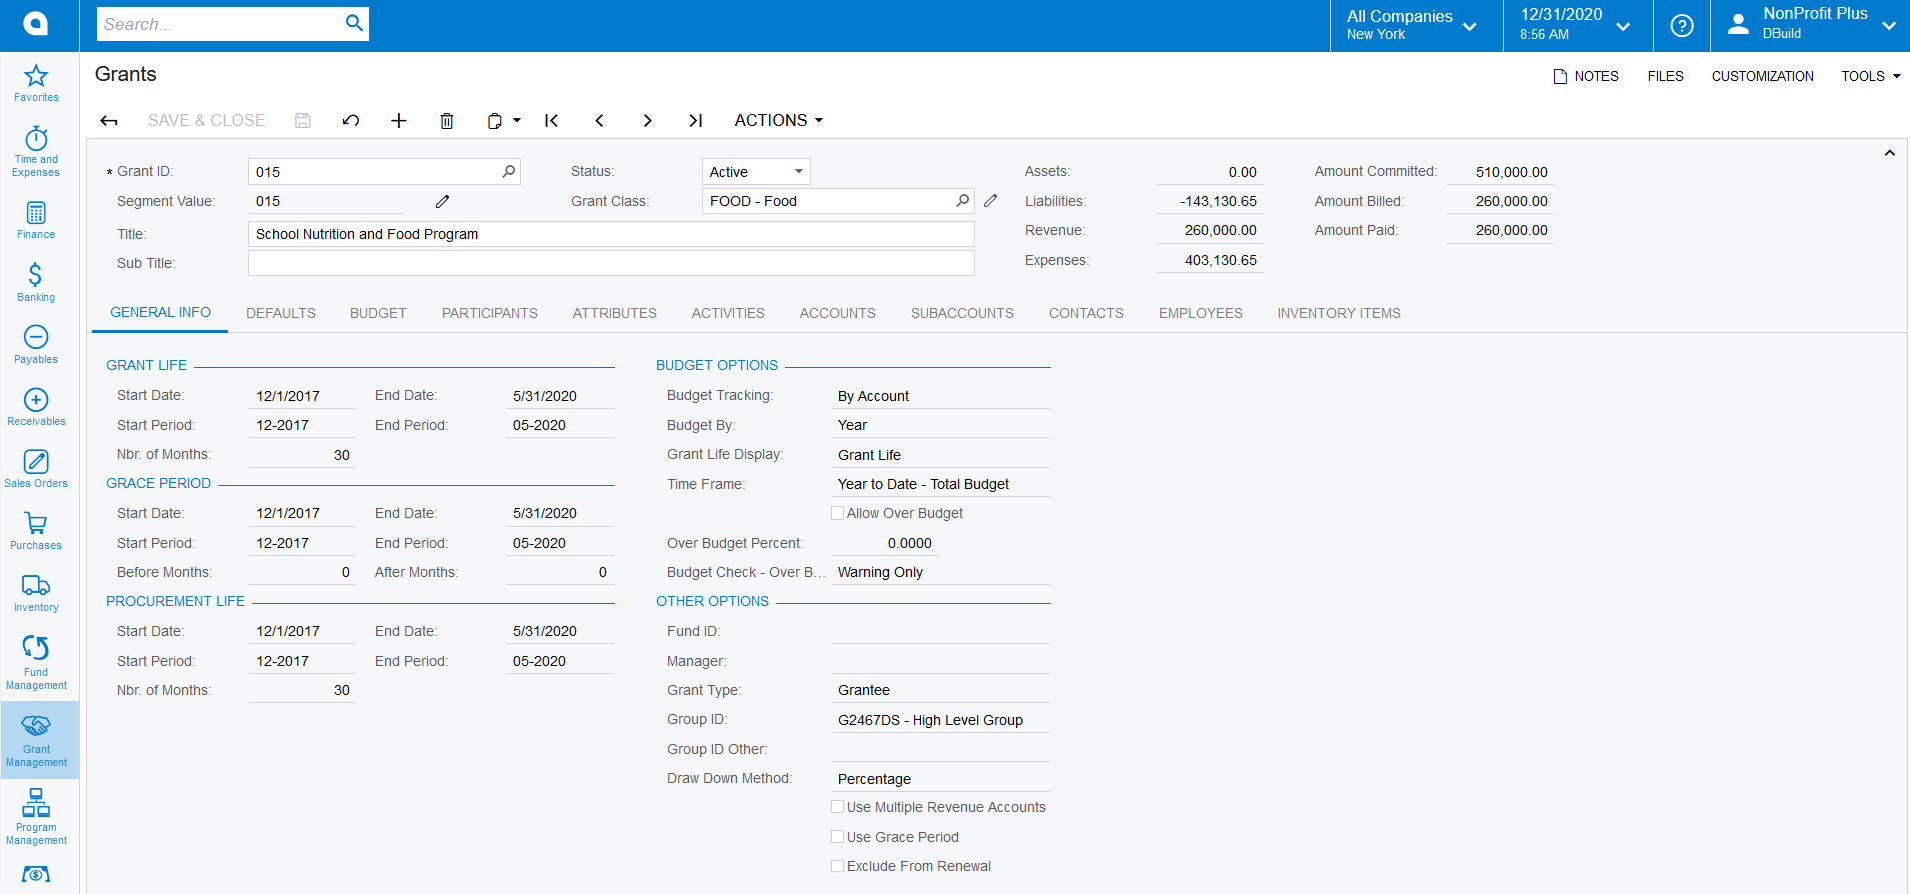Open Grant ID lookup magnifier
The height and width of the screenshot is (894, 1910).
(x=509, y=171)
